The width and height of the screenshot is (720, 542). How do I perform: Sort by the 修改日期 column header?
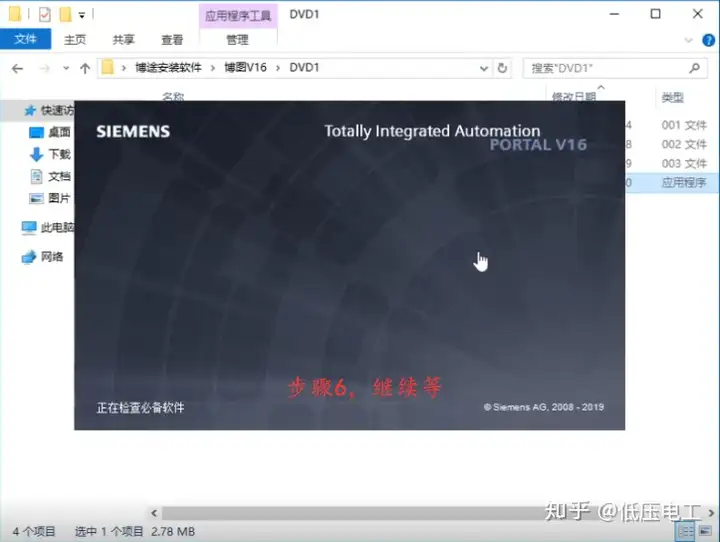(574, 97)
